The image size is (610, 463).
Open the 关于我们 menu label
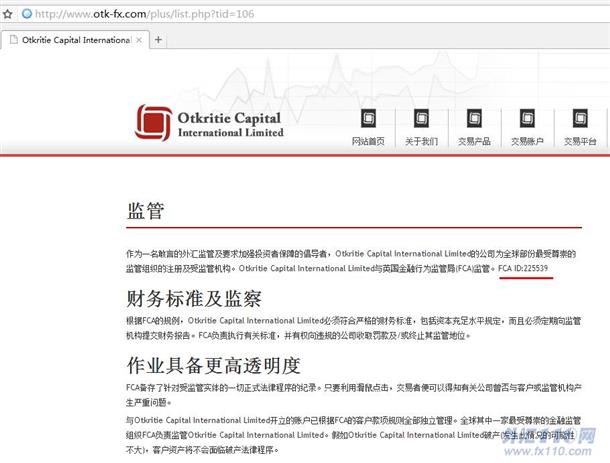coord(421,141)
